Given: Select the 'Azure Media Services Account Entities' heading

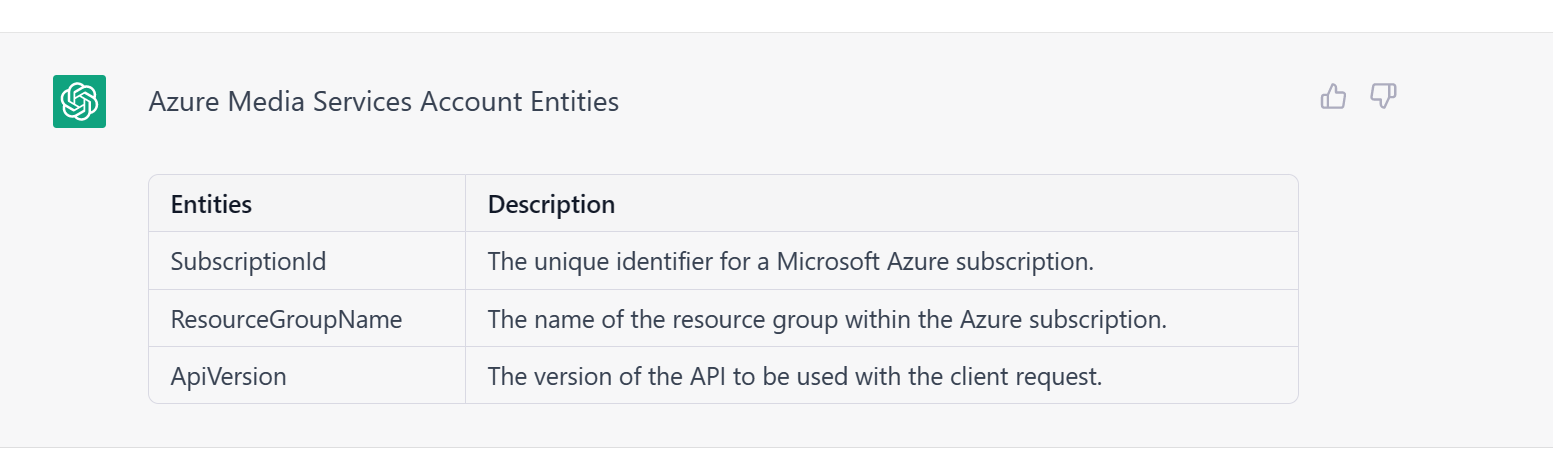Looking at the screenshot, I should [384, 102].
